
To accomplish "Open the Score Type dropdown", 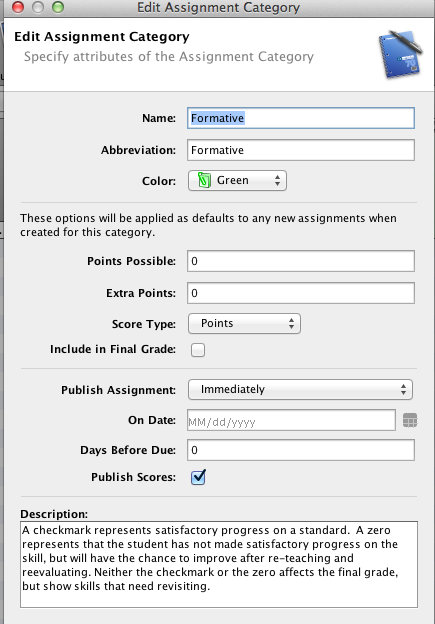I will (x=244, y=323).
